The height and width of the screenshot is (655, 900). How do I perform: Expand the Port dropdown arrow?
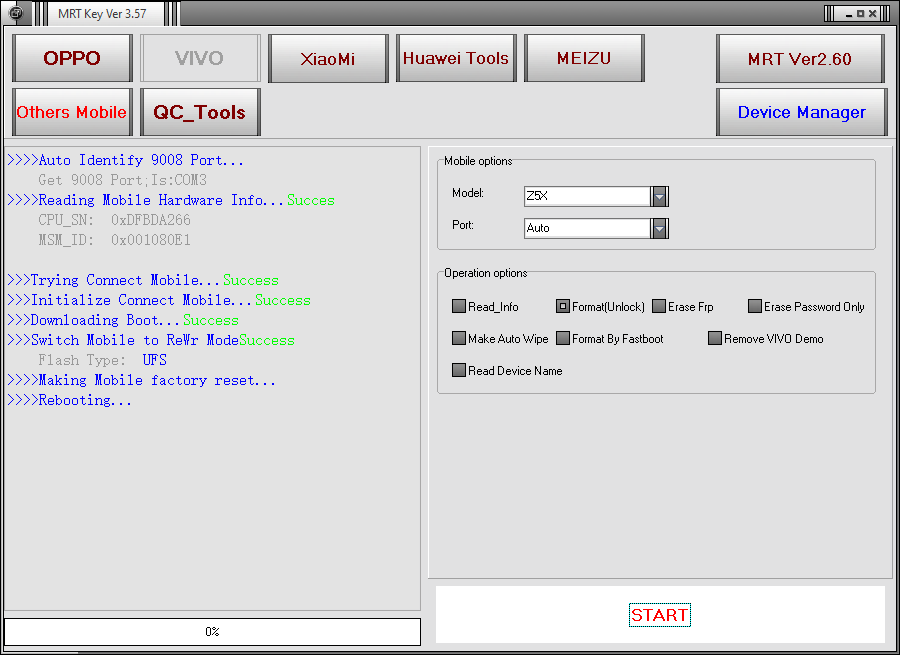click(660, 228)
